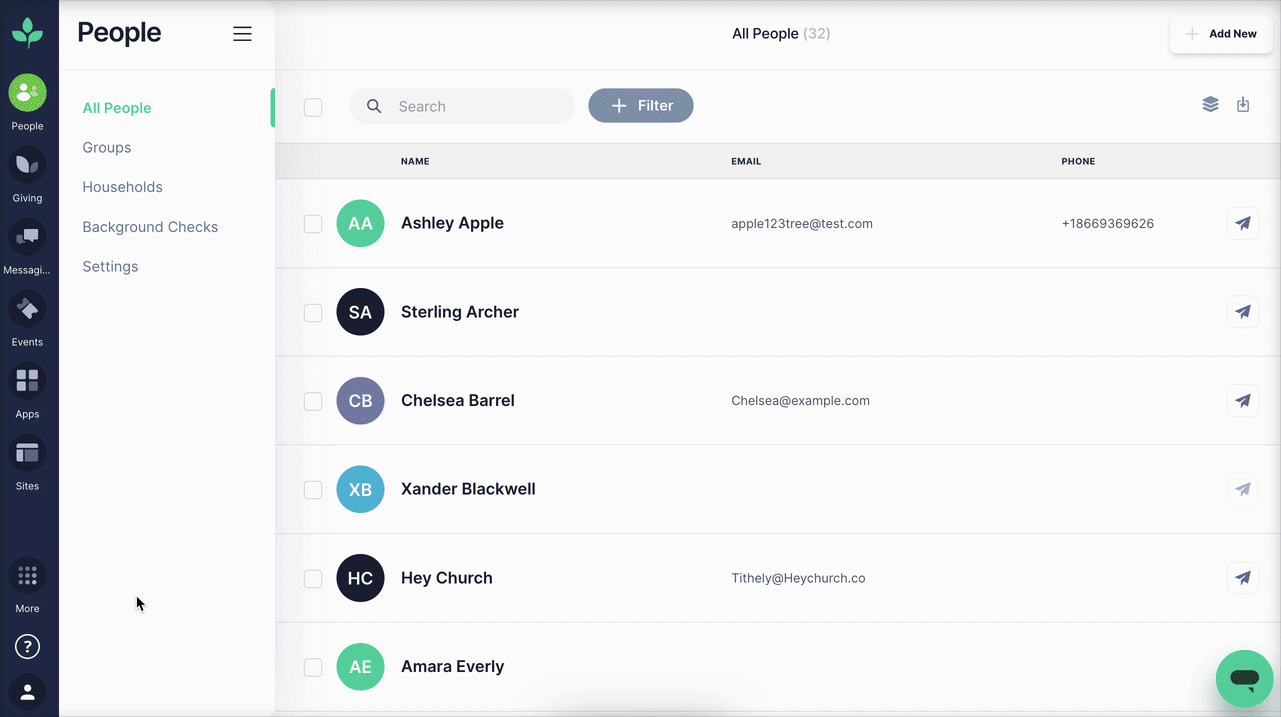Open the Giving section icon
The image size is (1281, 717).
click(27, 165)
